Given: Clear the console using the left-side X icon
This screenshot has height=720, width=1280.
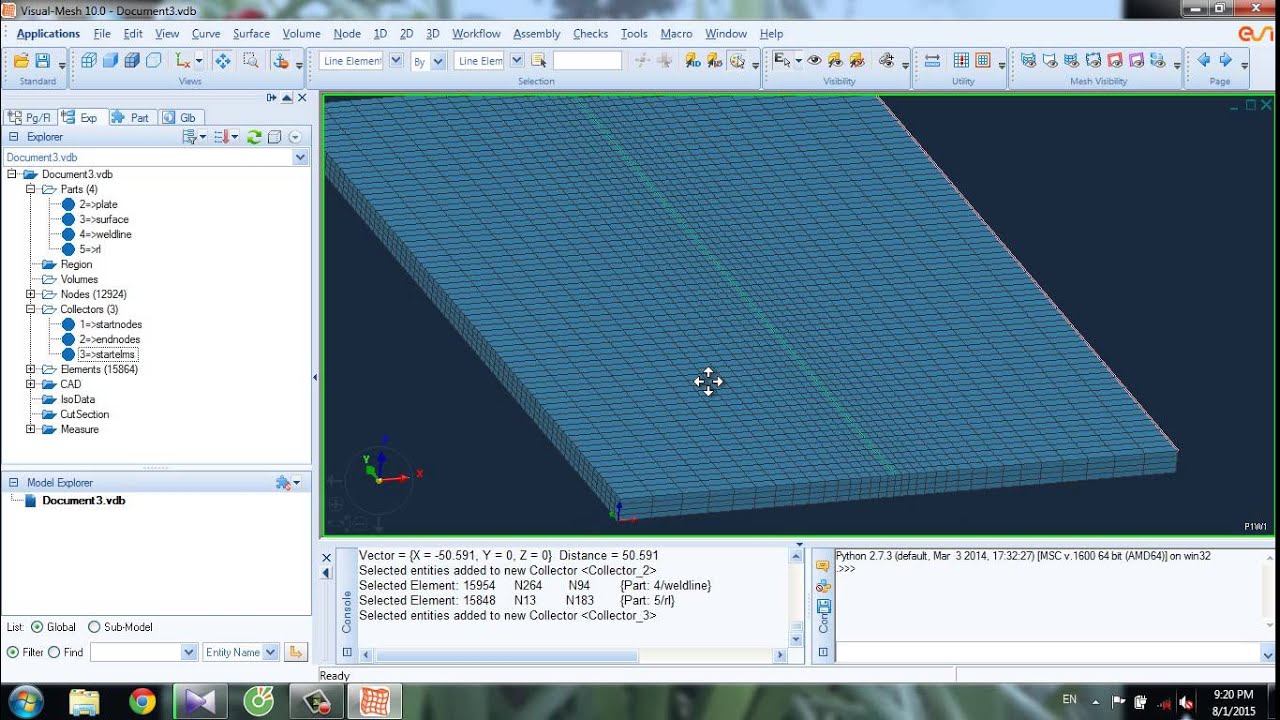Looking at the screenshot, I should click(326, 558).
